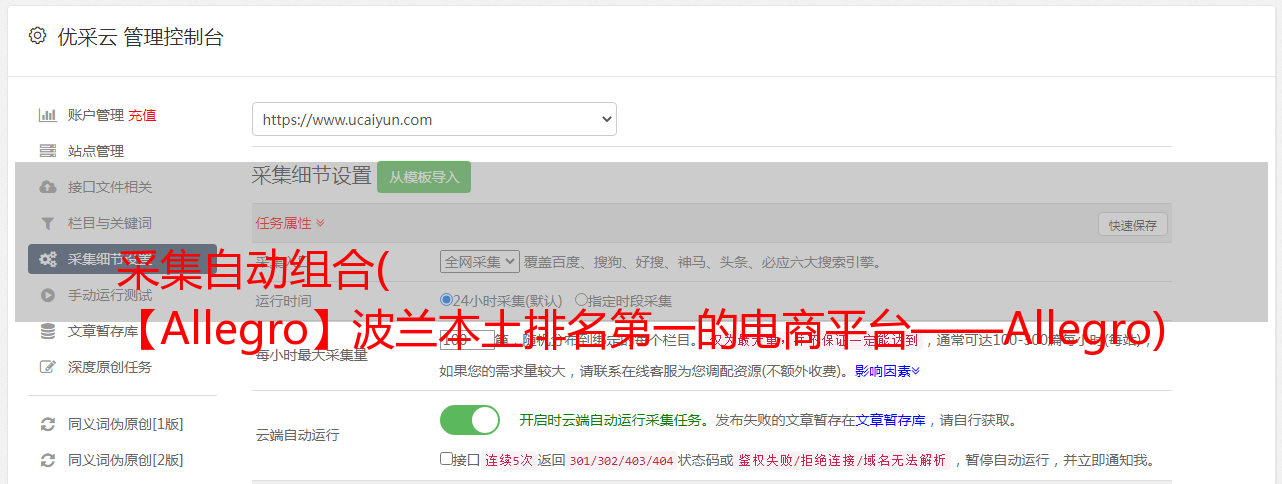1282x484 pixels.
Task: Click the edit pencil icon for 深度原创任务
Action: coord(47,367)
